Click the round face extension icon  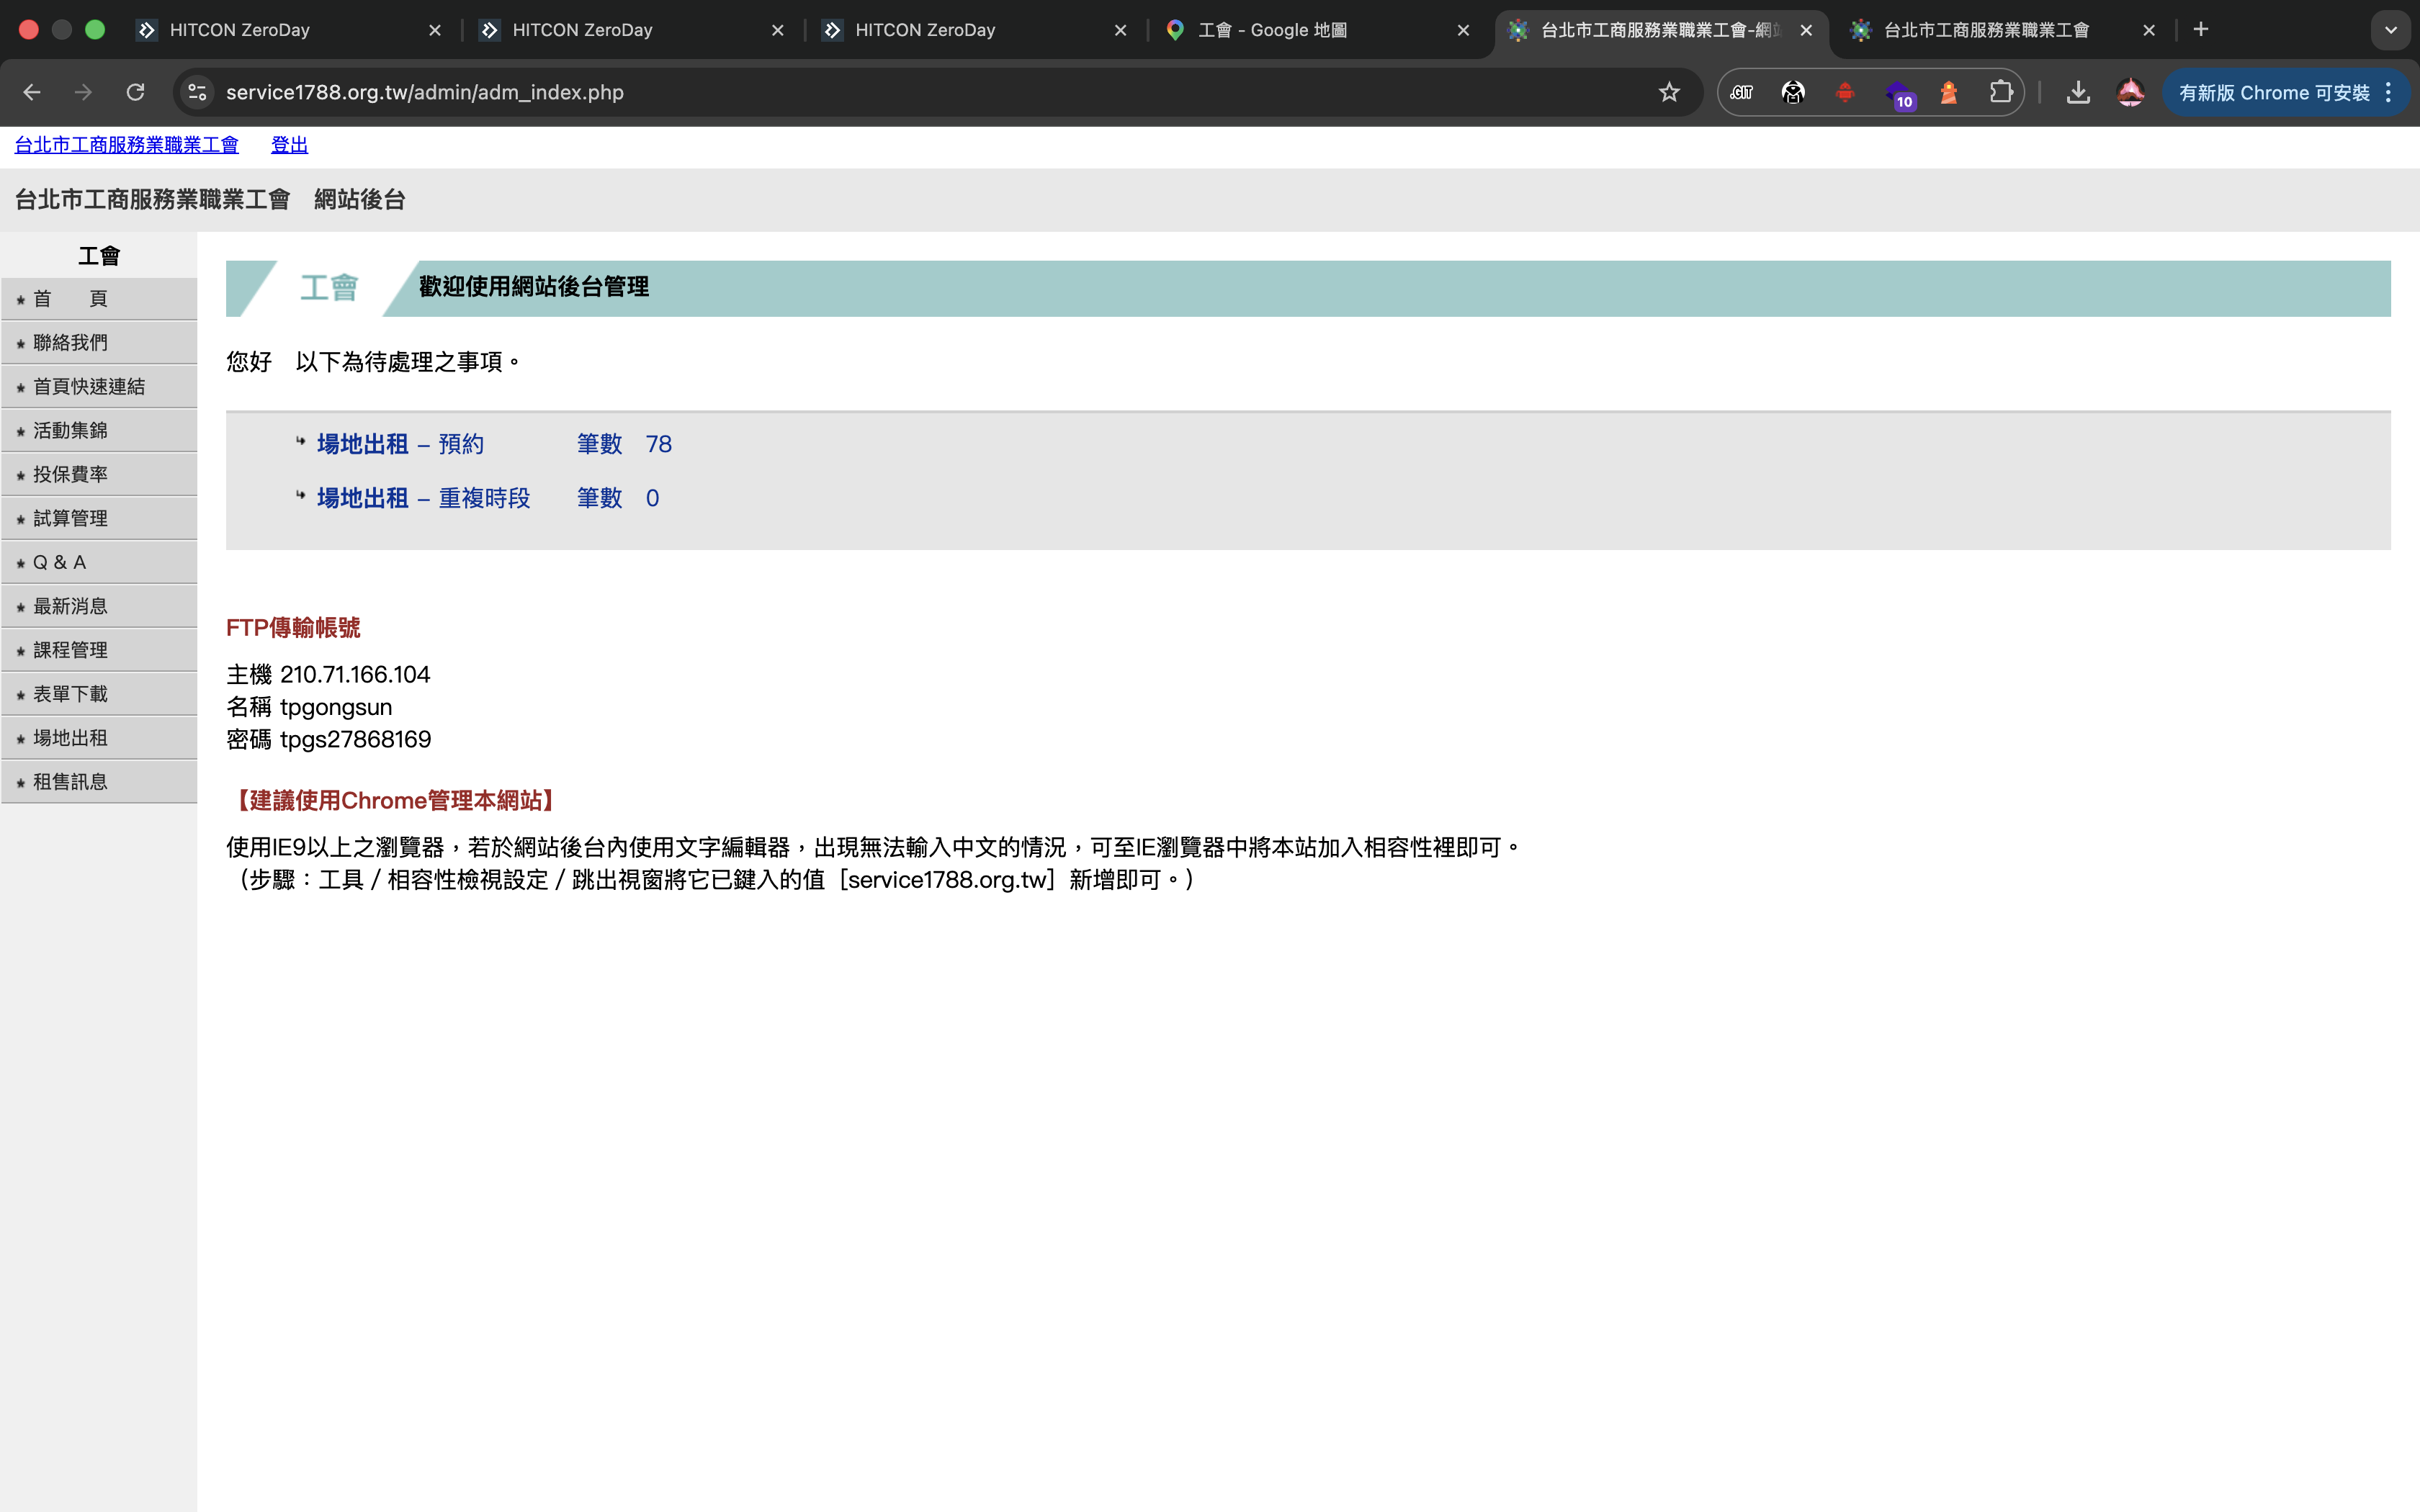(1793, 92)
